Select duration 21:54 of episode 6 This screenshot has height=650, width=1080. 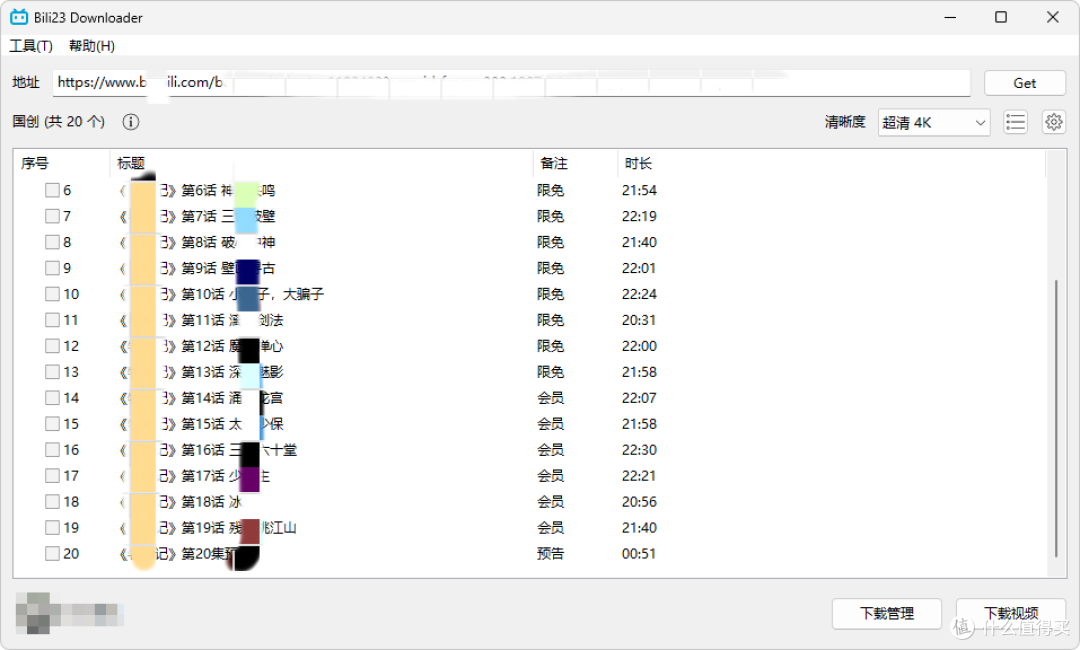pyautogui.click(x=639, y=190)
